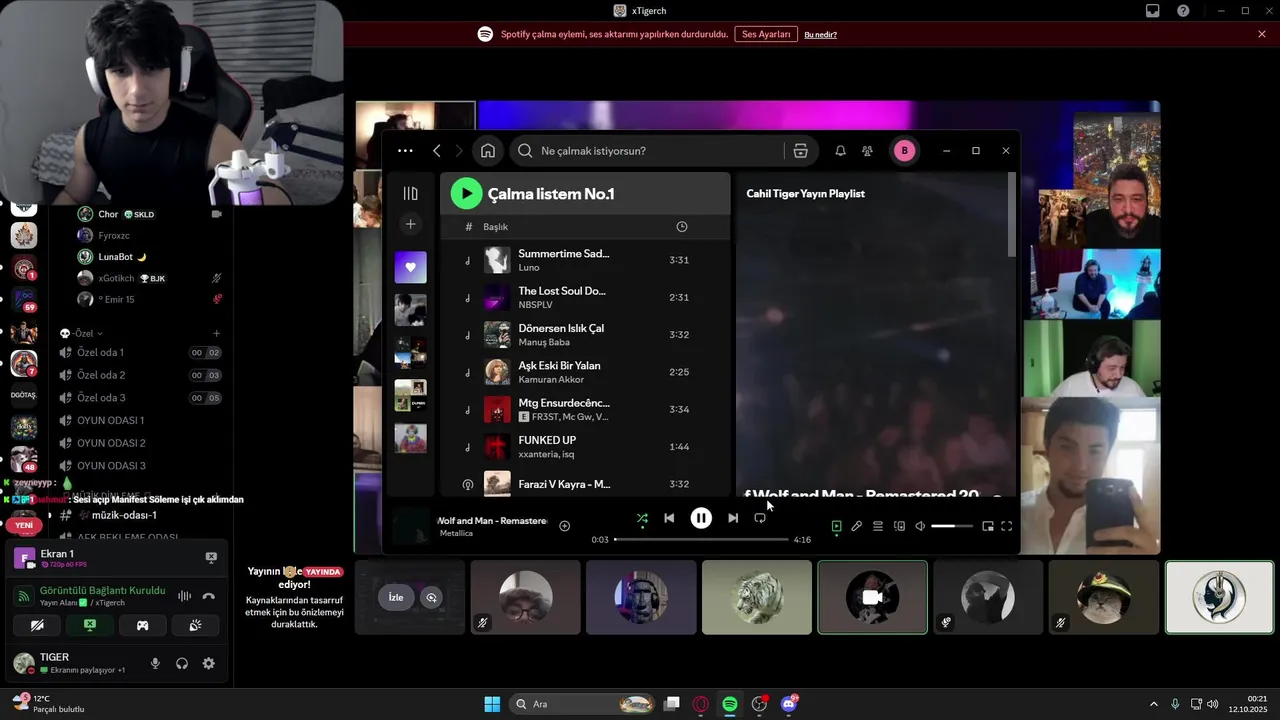Seek on the Spotify song progress bar

[x=701, y=539]
